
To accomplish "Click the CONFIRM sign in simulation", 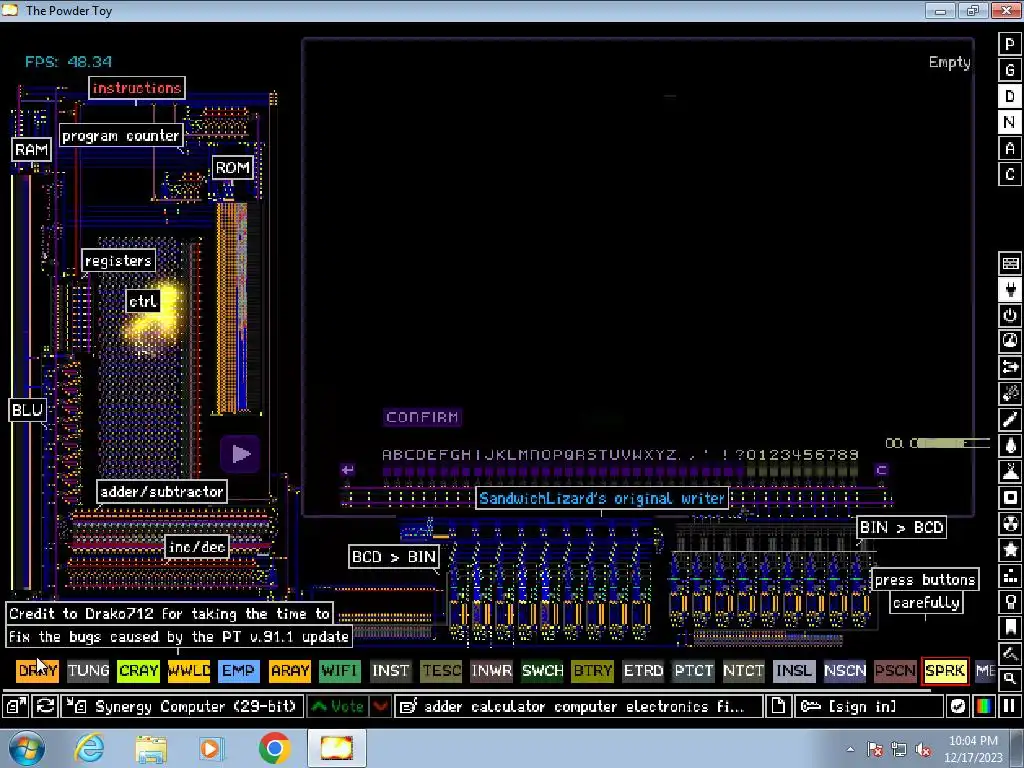I will pos(423,417).
